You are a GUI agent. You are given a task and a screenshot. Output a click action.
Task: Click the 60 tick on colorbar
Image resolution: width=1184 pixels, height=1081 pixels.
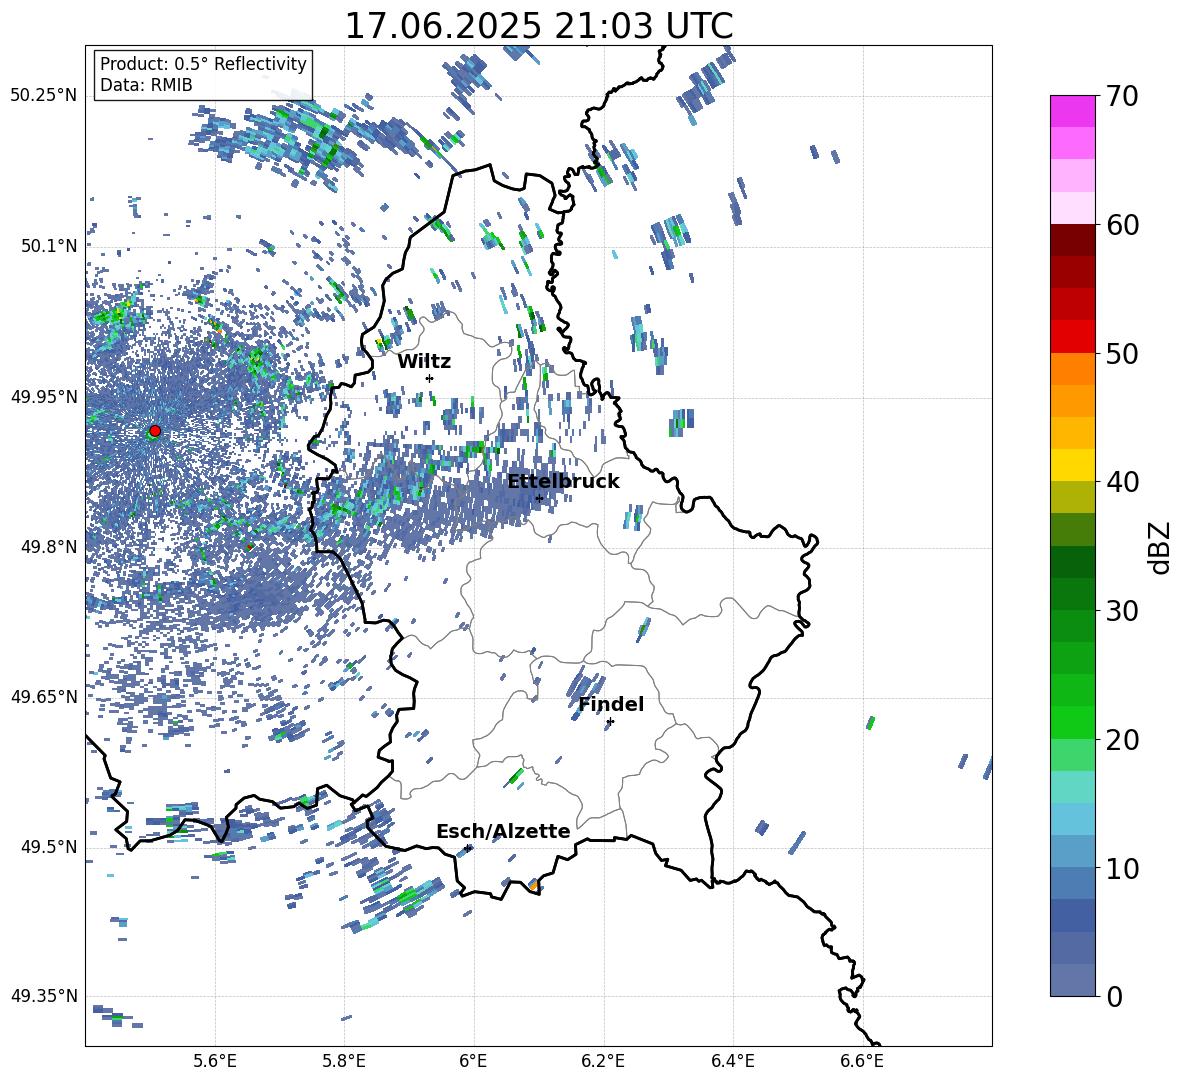1122,225
